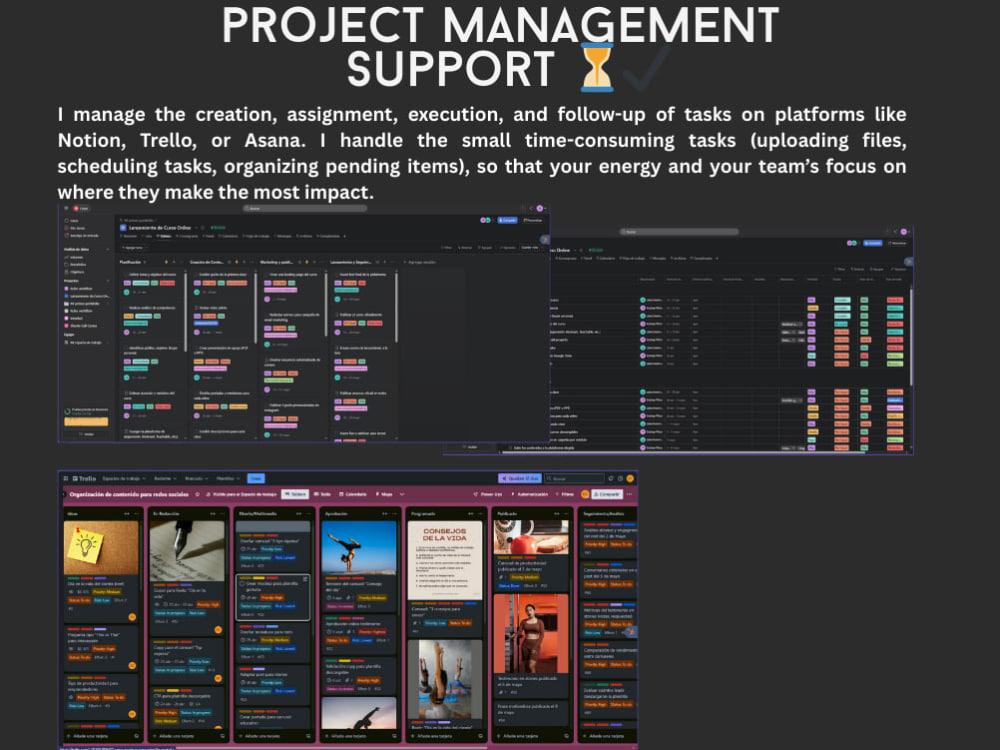Image resolution: width=1000 pixels, height=750 pixels.
Task: Click the Asana list window search bar
Action: point(679,232)
